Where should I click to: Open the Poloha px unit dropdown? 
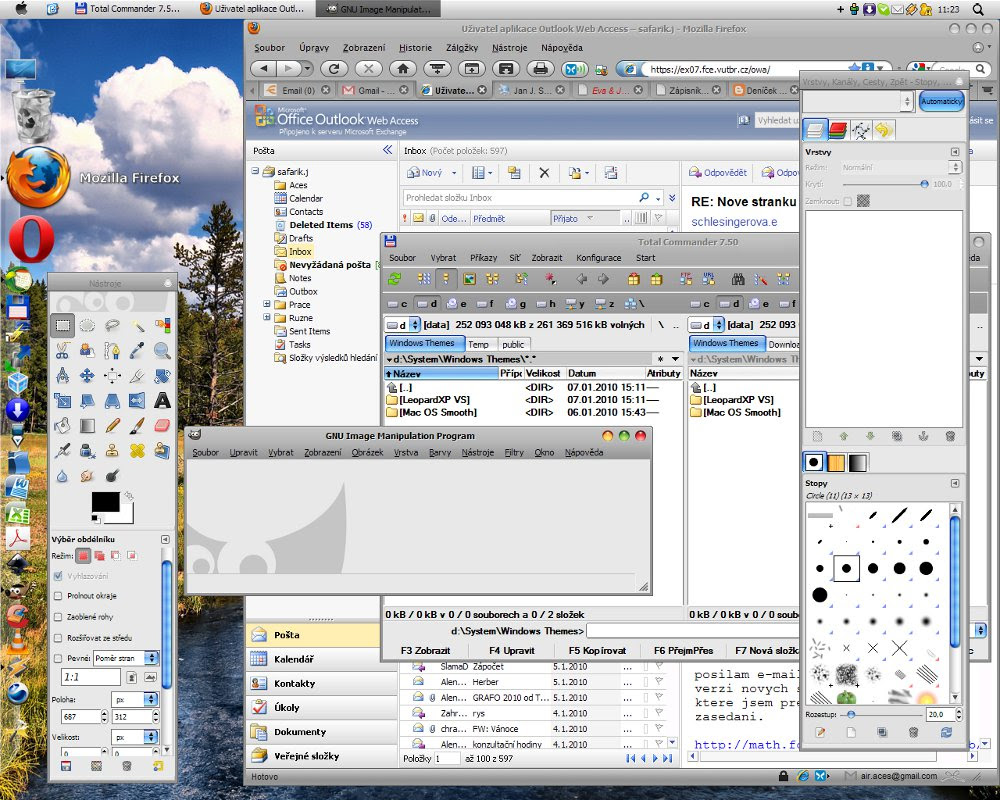pos(135,699)
